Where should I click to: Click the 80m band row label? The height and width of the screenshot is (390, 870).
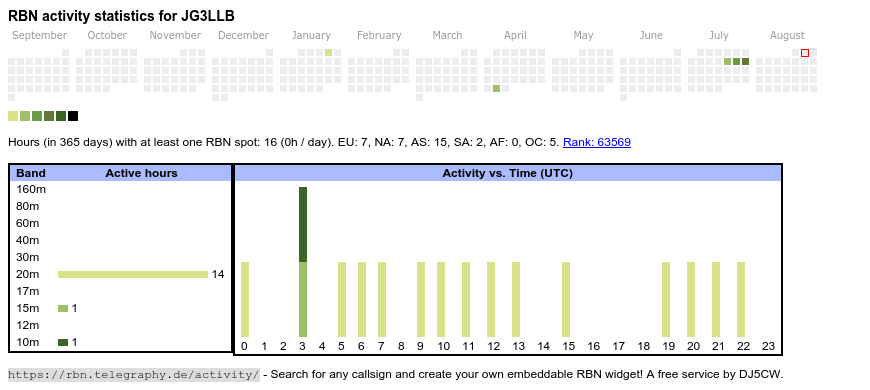(28, 206)
